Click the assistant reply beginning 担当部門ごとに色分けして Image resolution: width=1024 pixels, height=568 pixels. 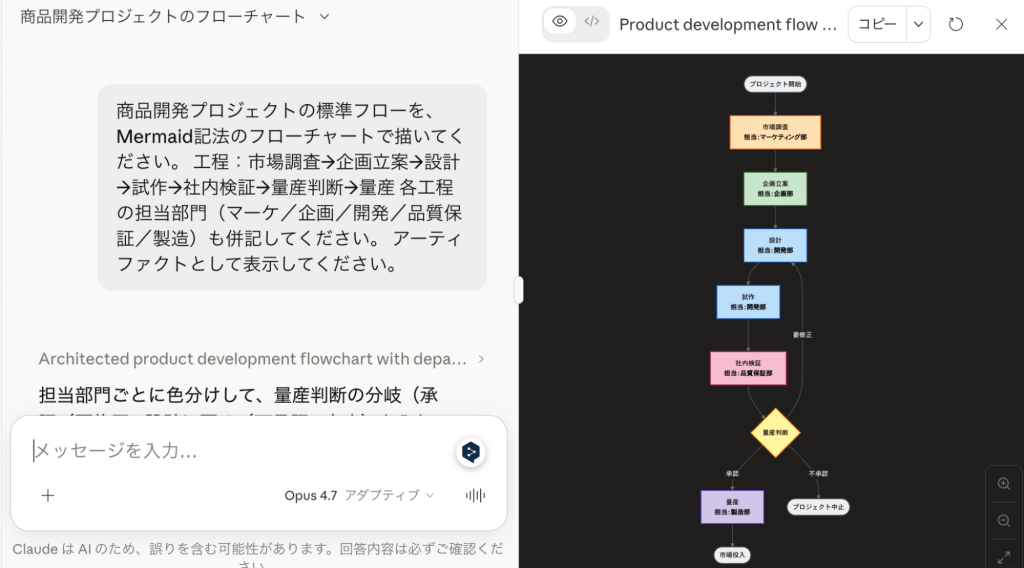click(x=238, y=395)
